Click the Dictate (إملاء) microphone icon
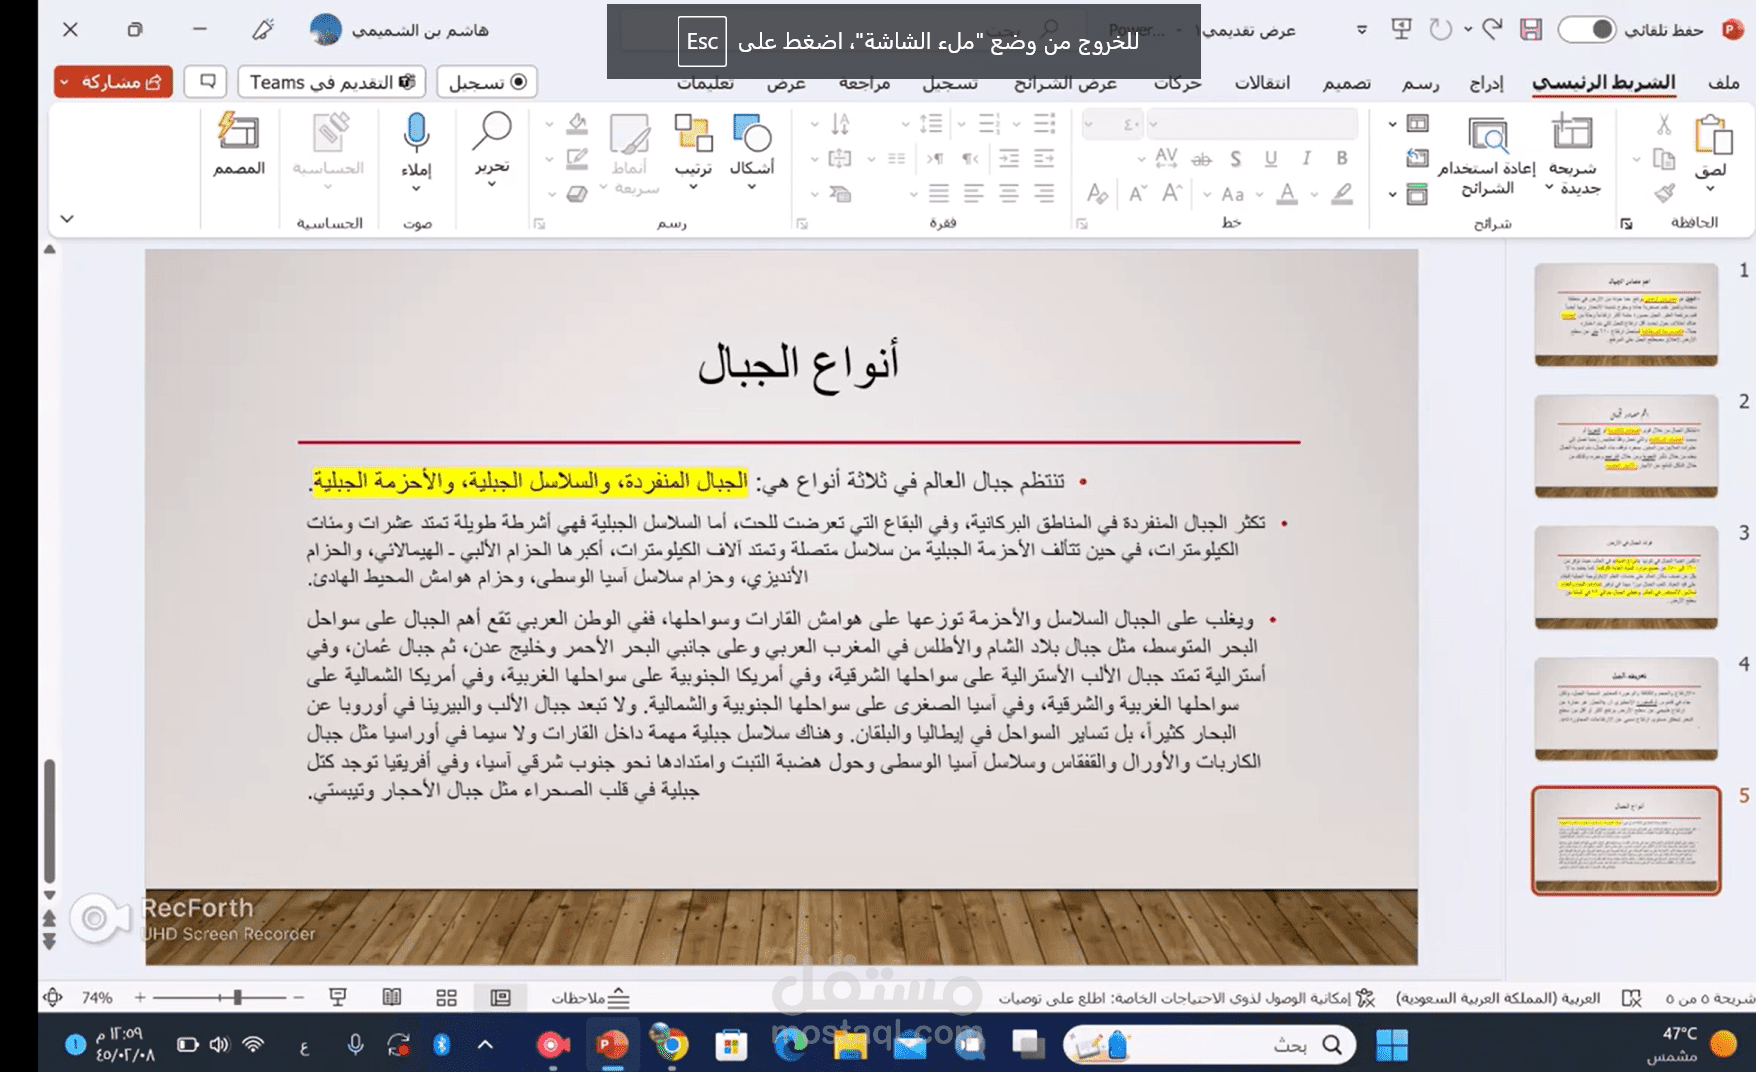Viewport: 1756px width, 1072px height. click(417, 134)
